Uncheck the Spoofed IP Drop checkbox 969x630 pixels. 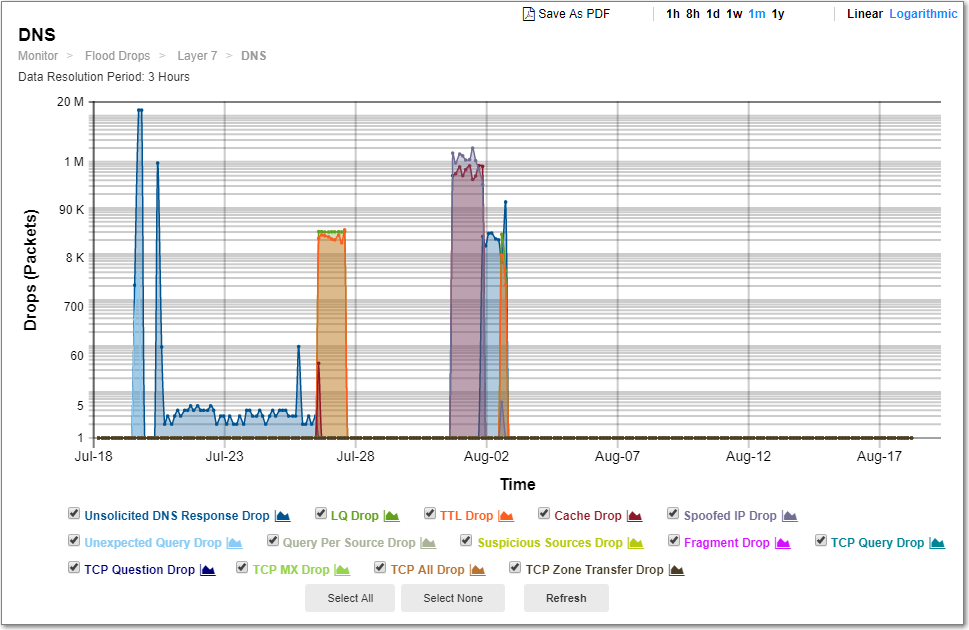[672, 514]
